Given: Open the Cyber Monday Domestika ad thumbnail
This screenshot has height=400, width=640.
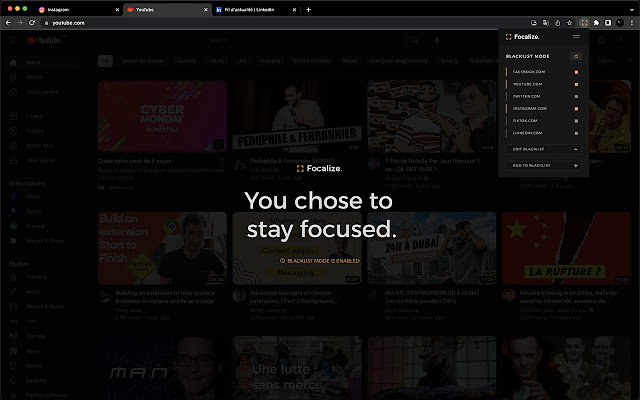Looking at the screenshot, I should pyautogui.click(x=162, y=116).
